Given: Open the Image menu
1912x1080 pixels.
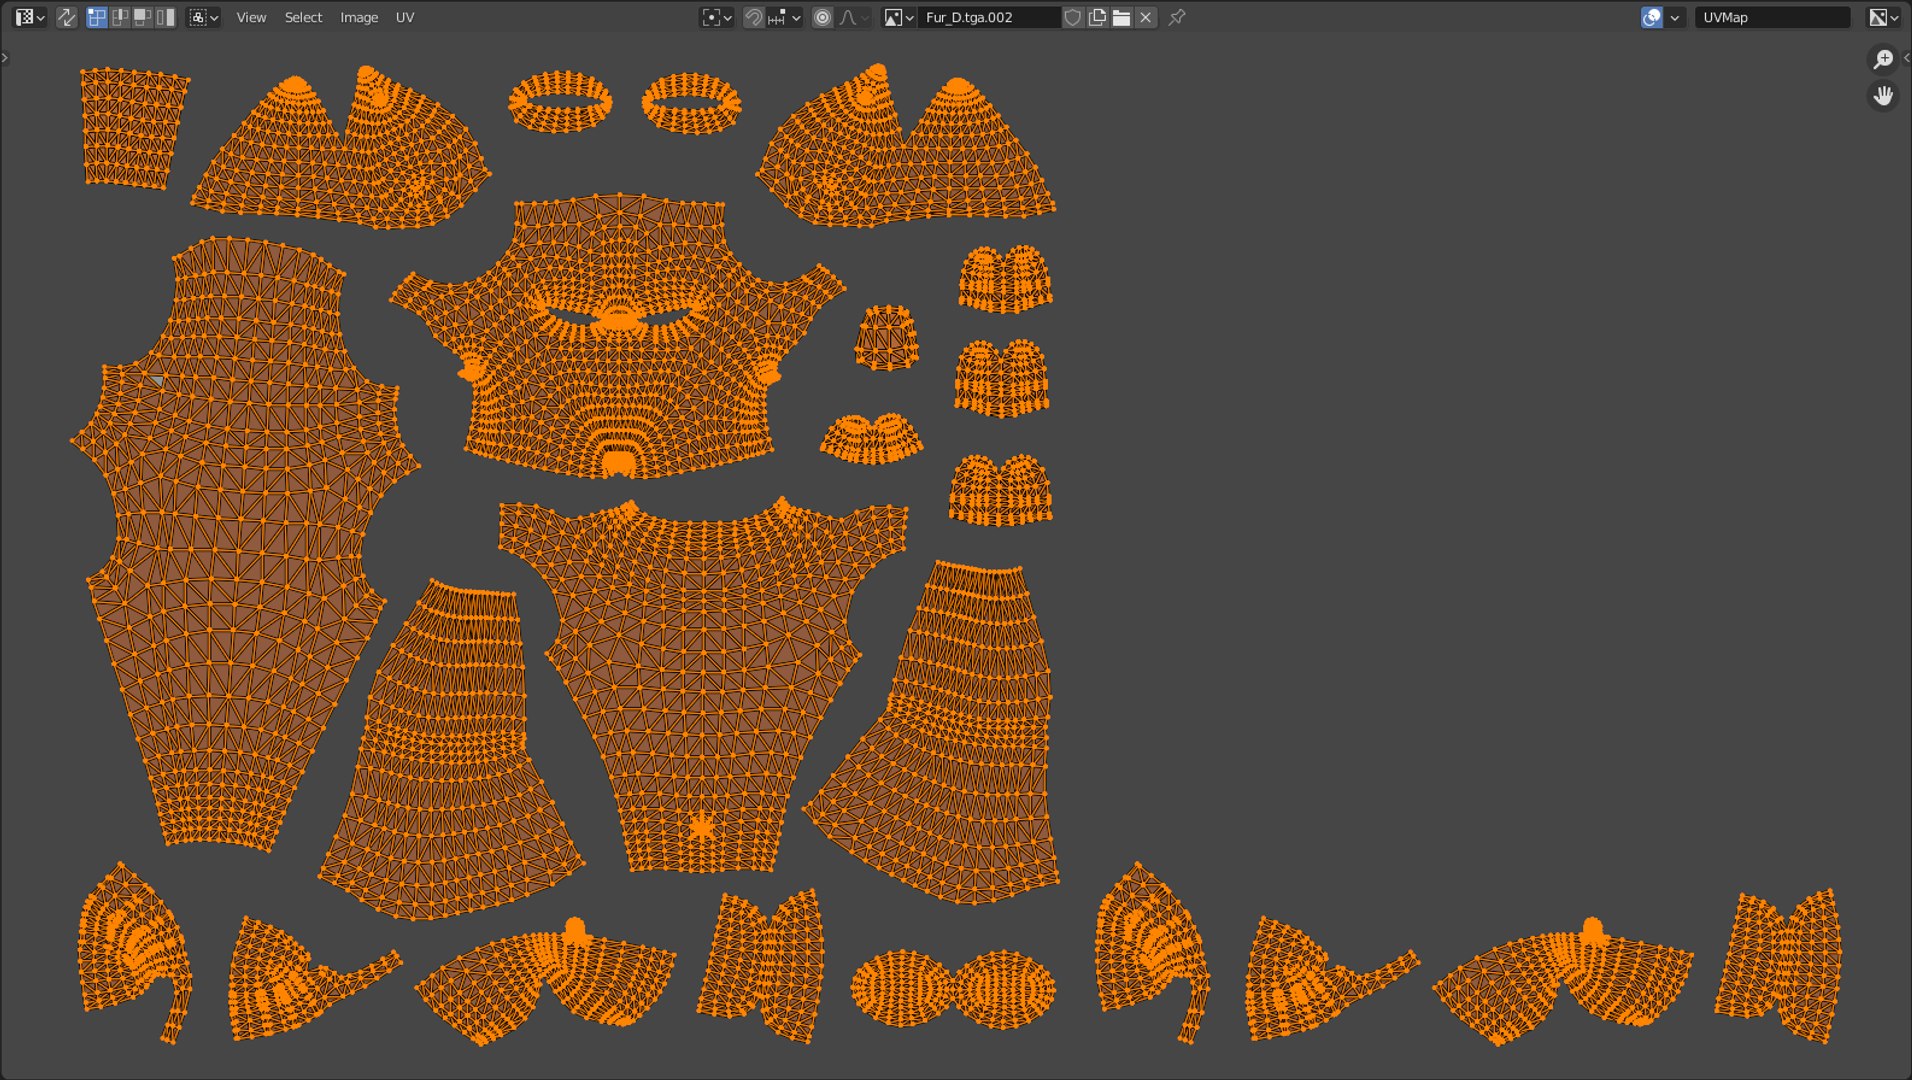Looking at the screenshot, I should (359, 17).
